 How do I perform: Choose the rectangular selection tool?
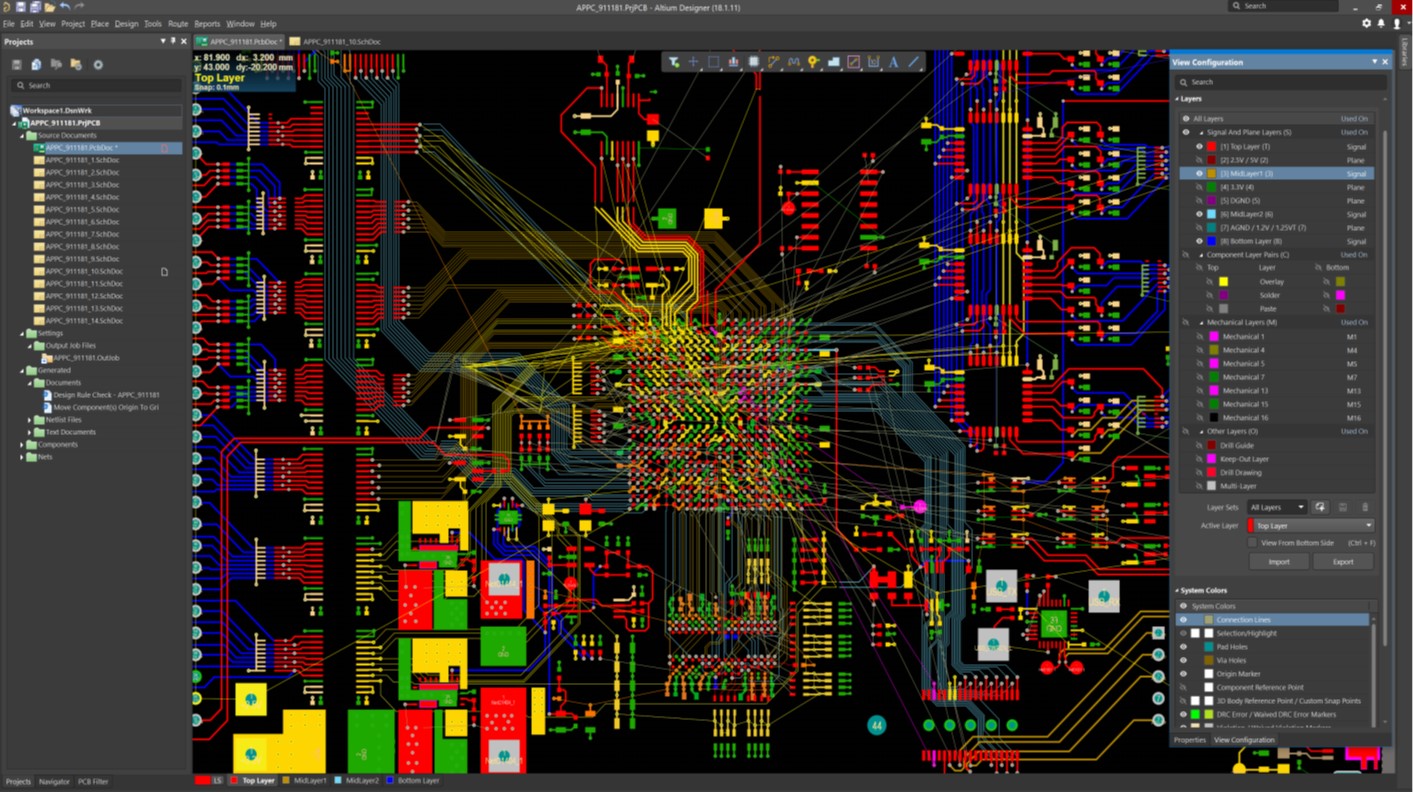point(713,62)
